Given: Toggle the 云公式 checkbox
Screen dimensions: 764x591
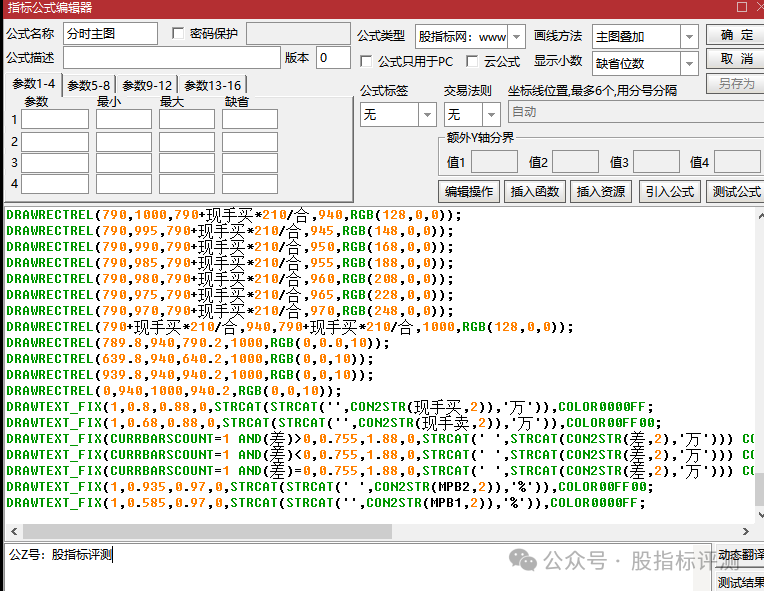Looking at the screenshot, I should tap(472, 61).
